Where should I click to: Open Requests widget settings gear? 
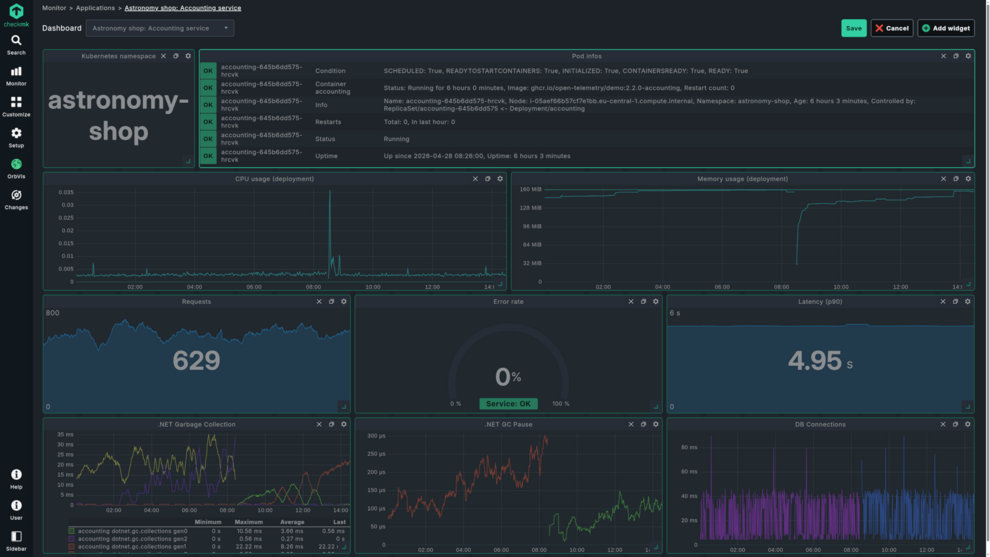click(x=343, y=302)
